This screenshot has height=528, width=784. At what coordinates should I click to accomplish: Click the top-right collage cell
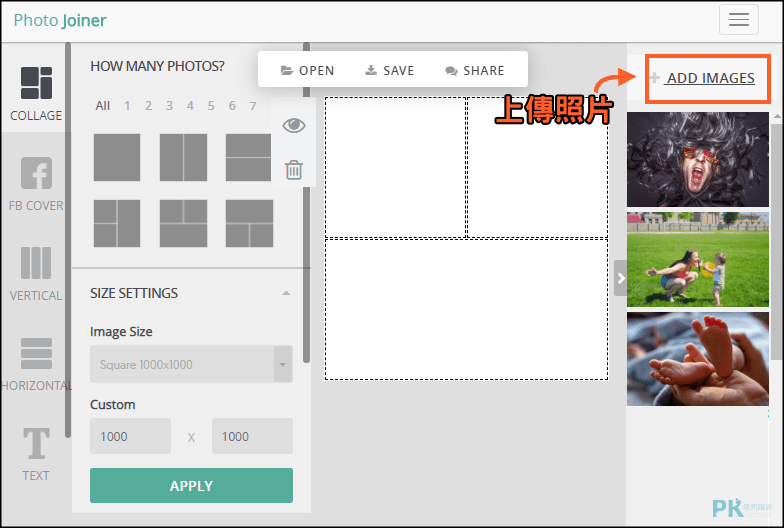pos(538,167)
